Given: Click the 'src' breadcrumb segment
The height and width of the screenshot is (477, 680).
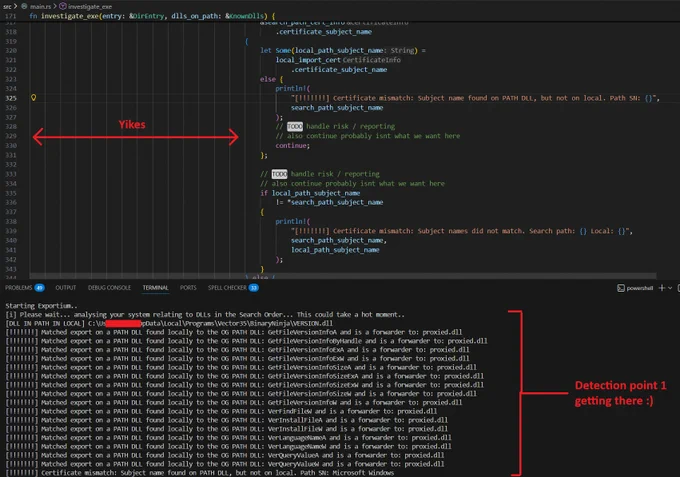Looking at the screenshot, I should pos(7,6).
